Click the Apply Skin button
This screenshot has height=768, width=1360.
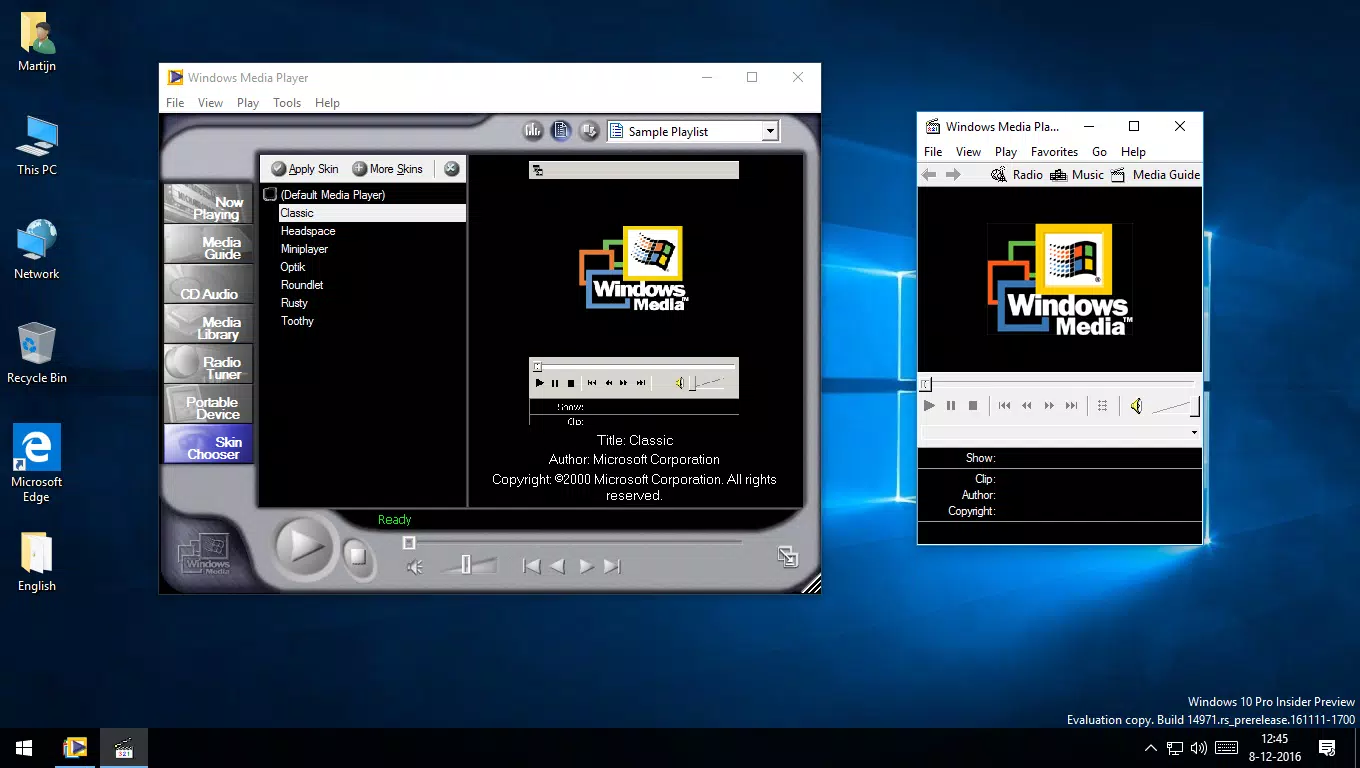coord(305,169)
